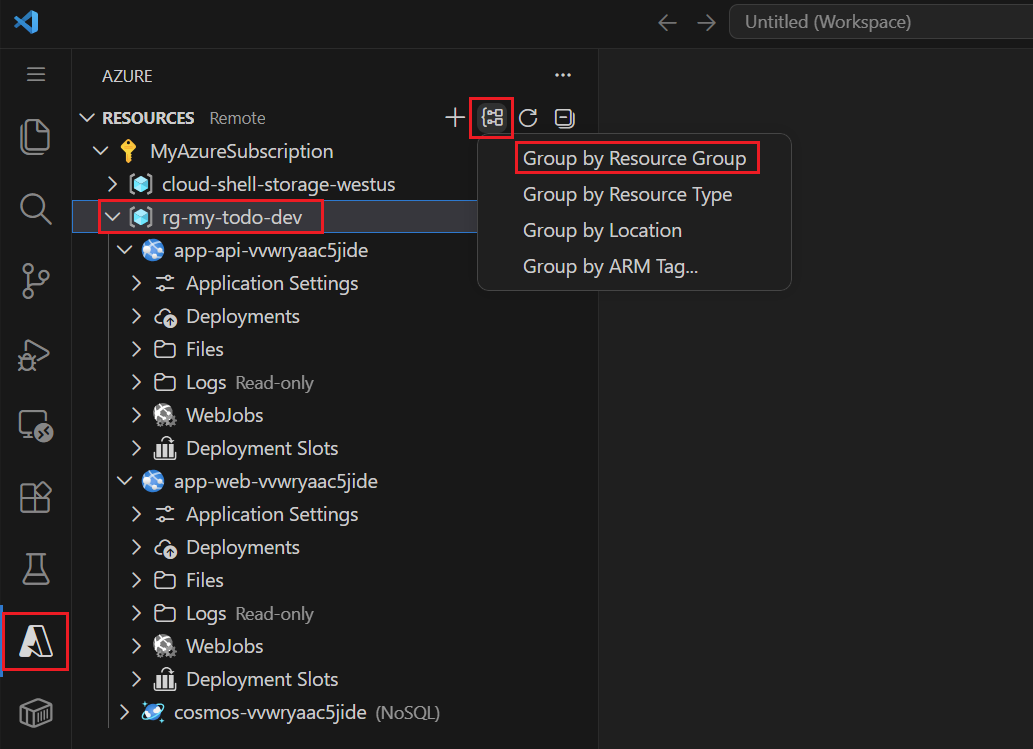Select the Azure icon in the Activity Bar

click(x=35, y=641)
